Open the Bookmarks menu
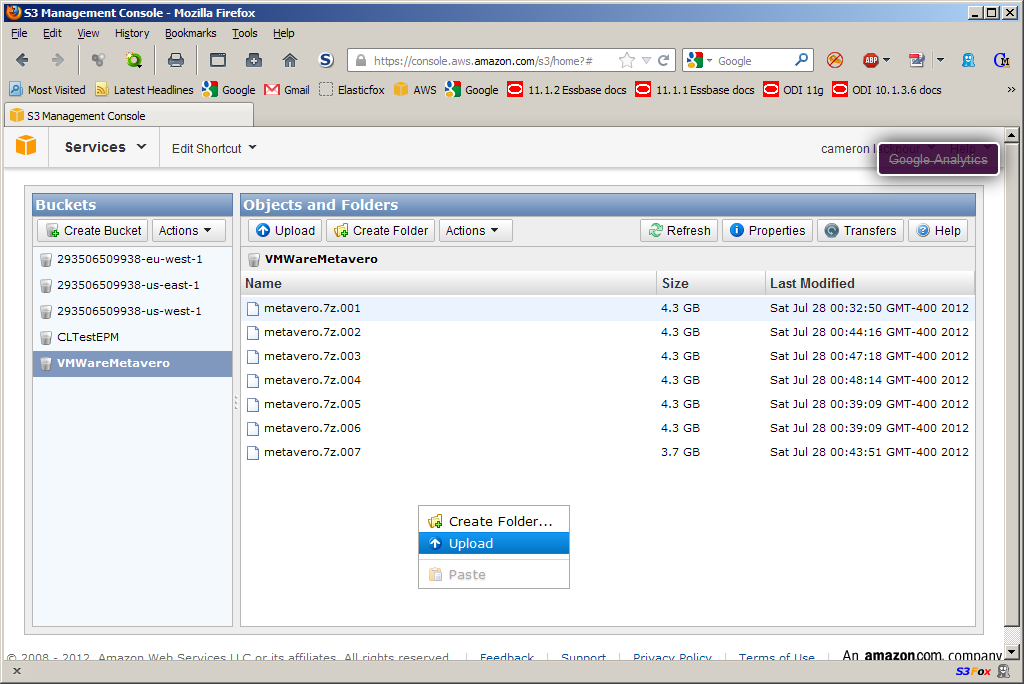The image size is (1024, 684). pos(190,33)
